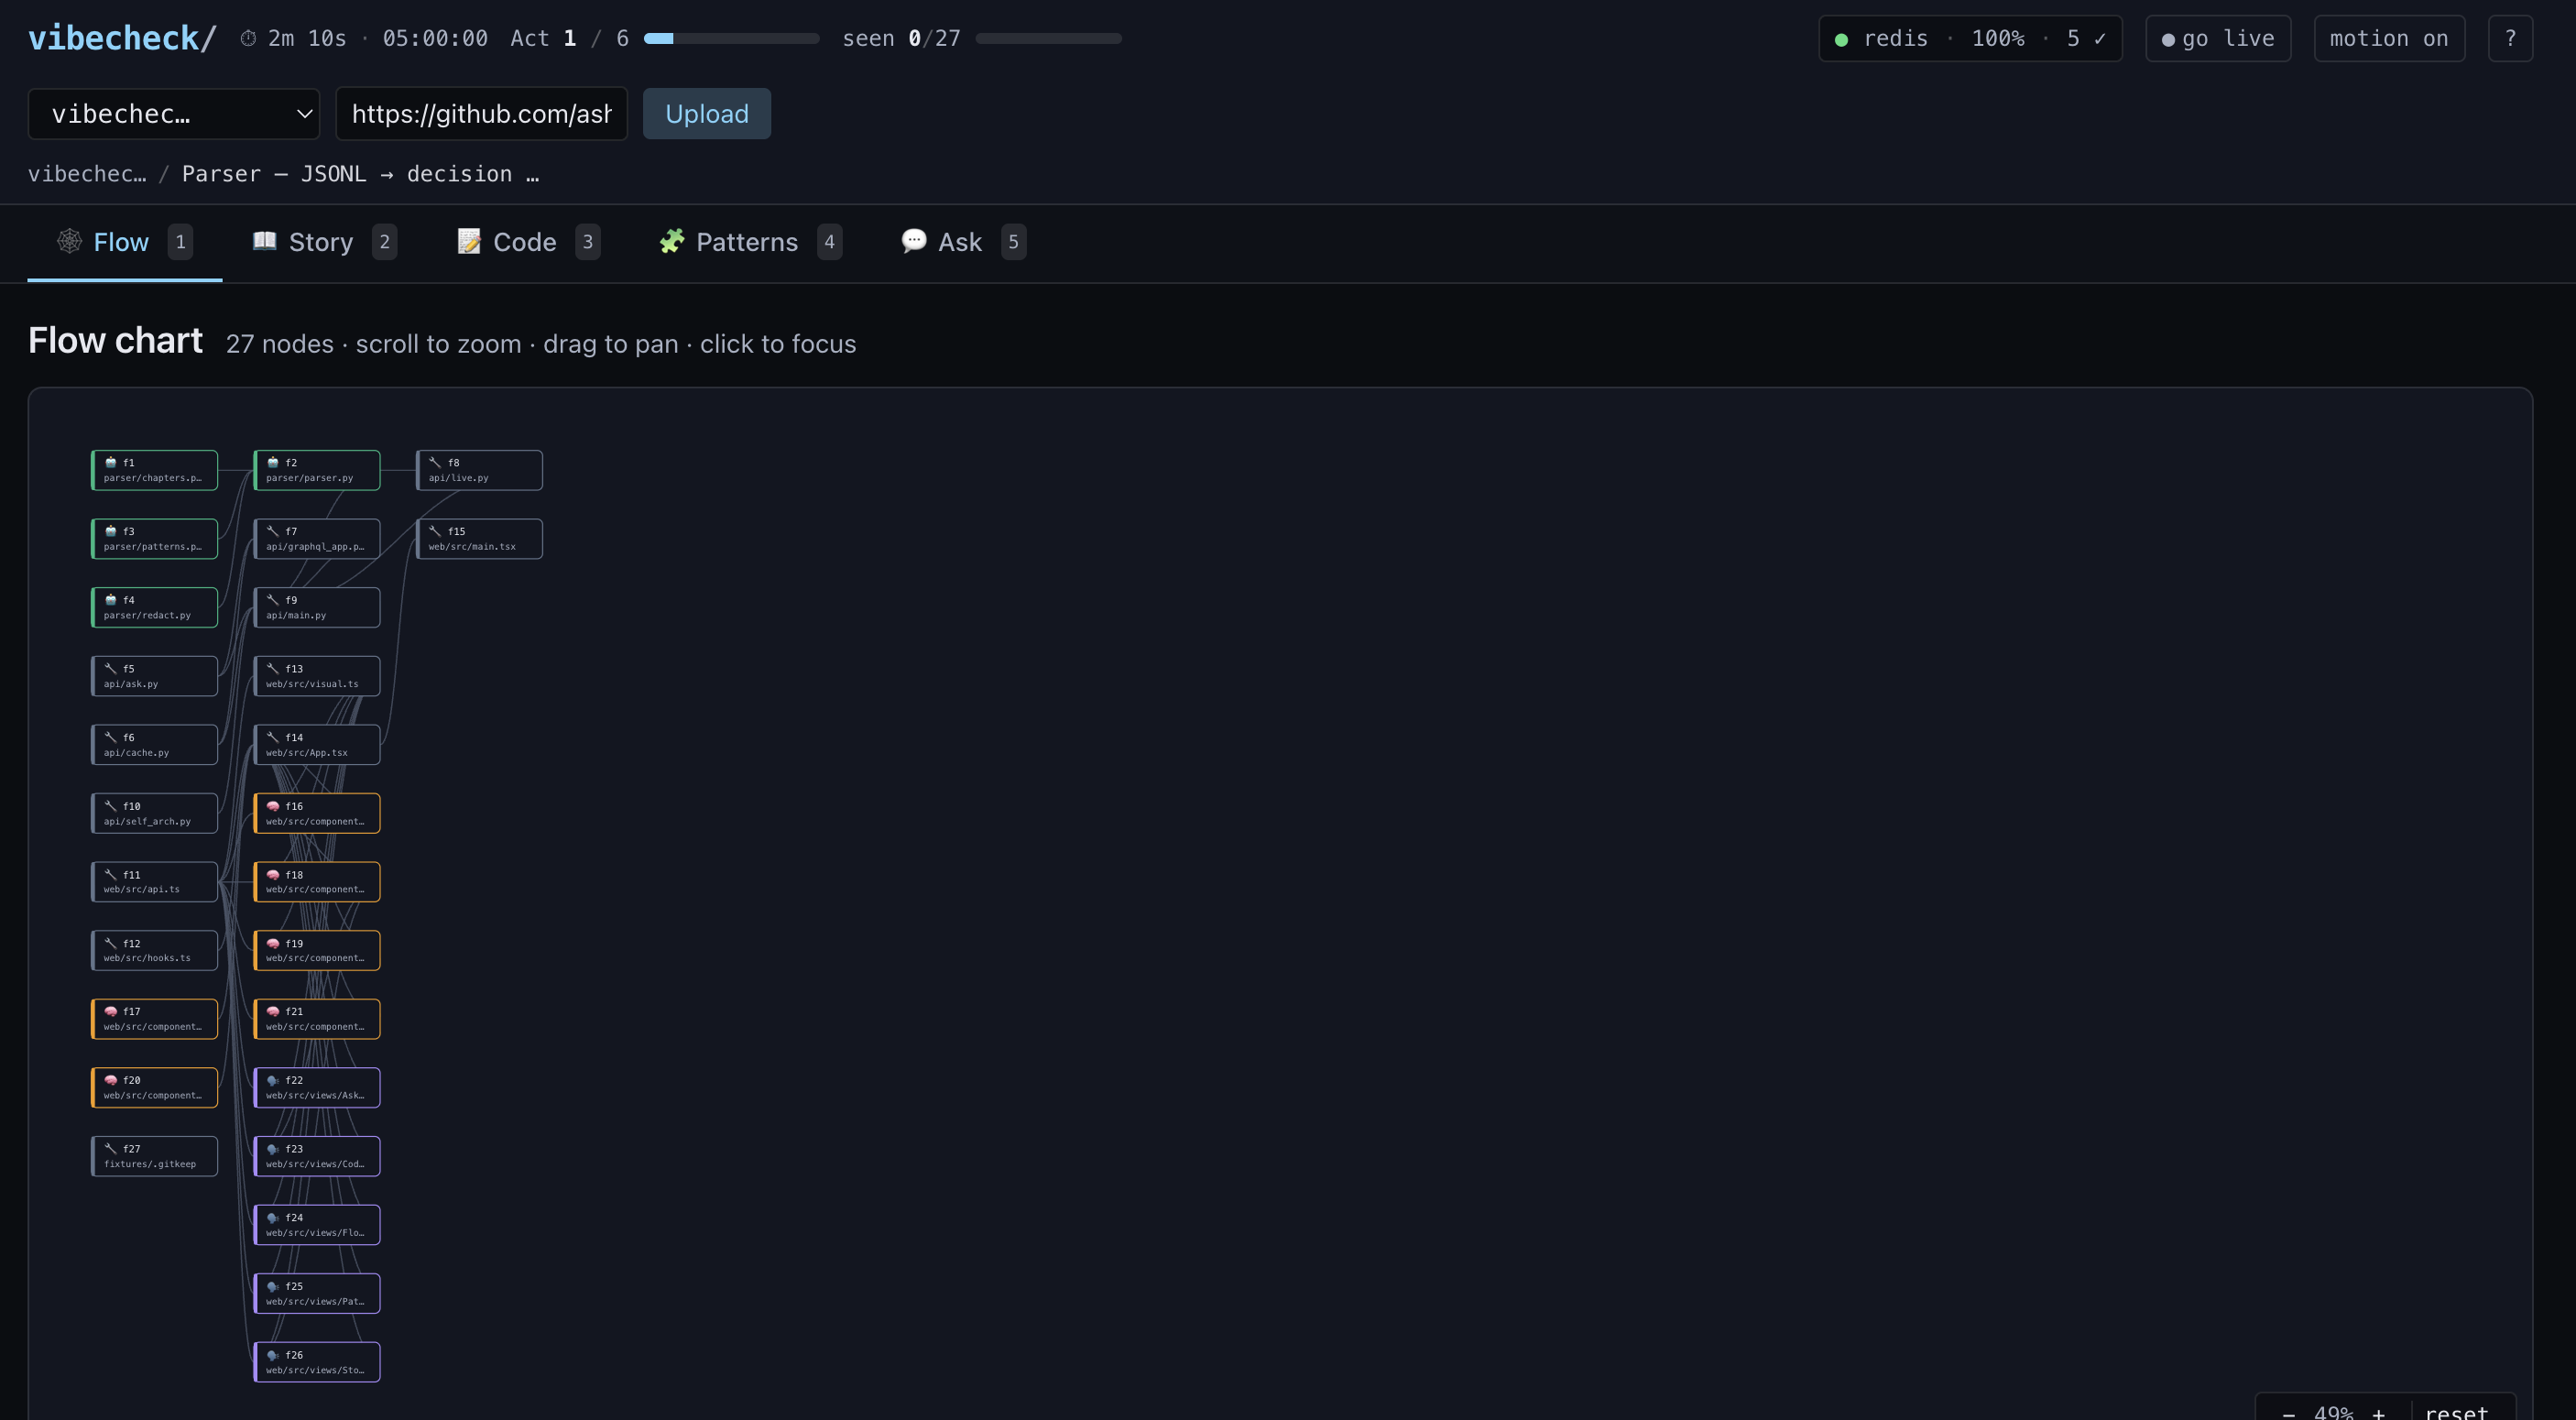The height and width of the screenshot is (1420, 2576).
Task: Click the 'Parser — JSONL → decision …' breadcrumb
Action: 360,174
